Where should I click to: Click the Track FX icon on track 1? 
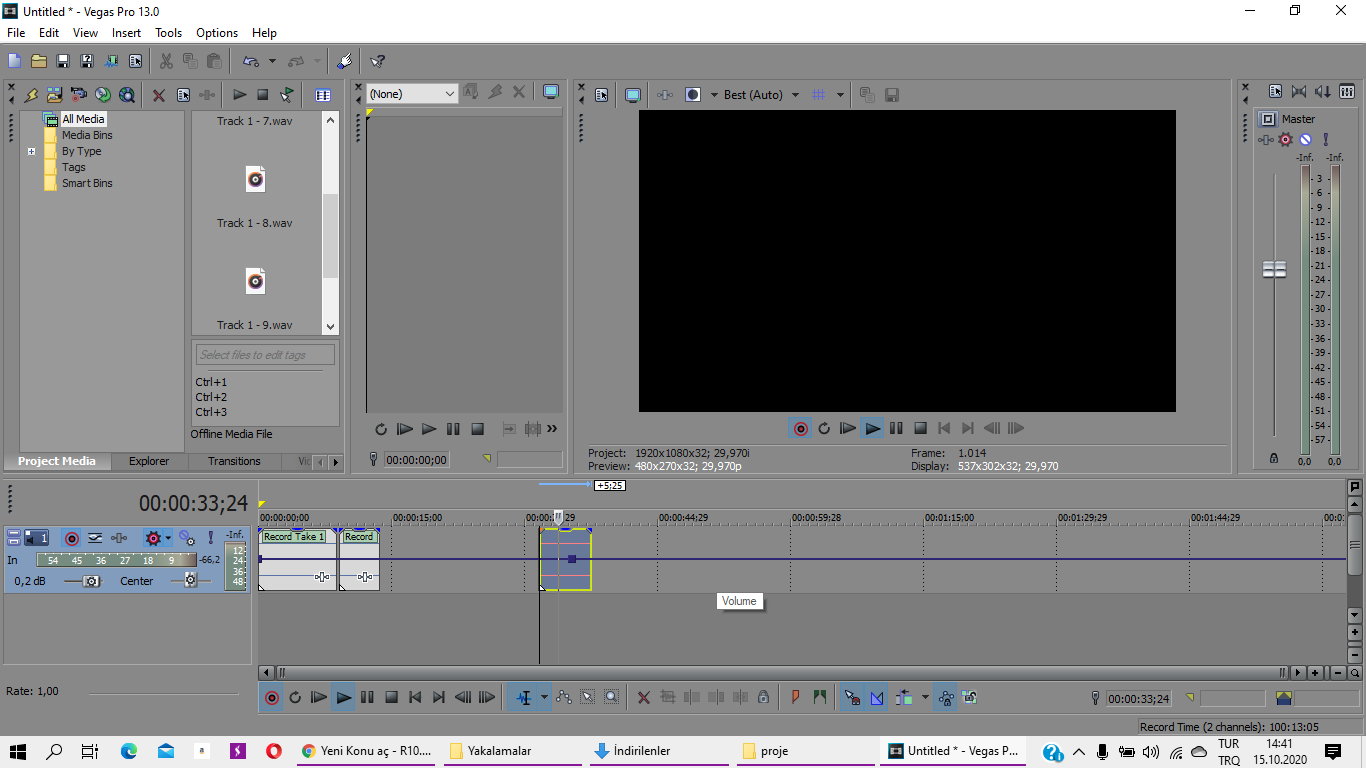[119, 538]
